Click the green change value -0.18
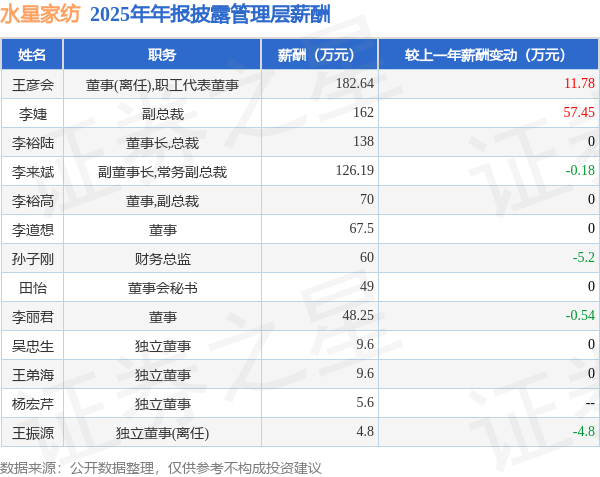Screen dimensions: 600x477 click(x=580, y=170)
